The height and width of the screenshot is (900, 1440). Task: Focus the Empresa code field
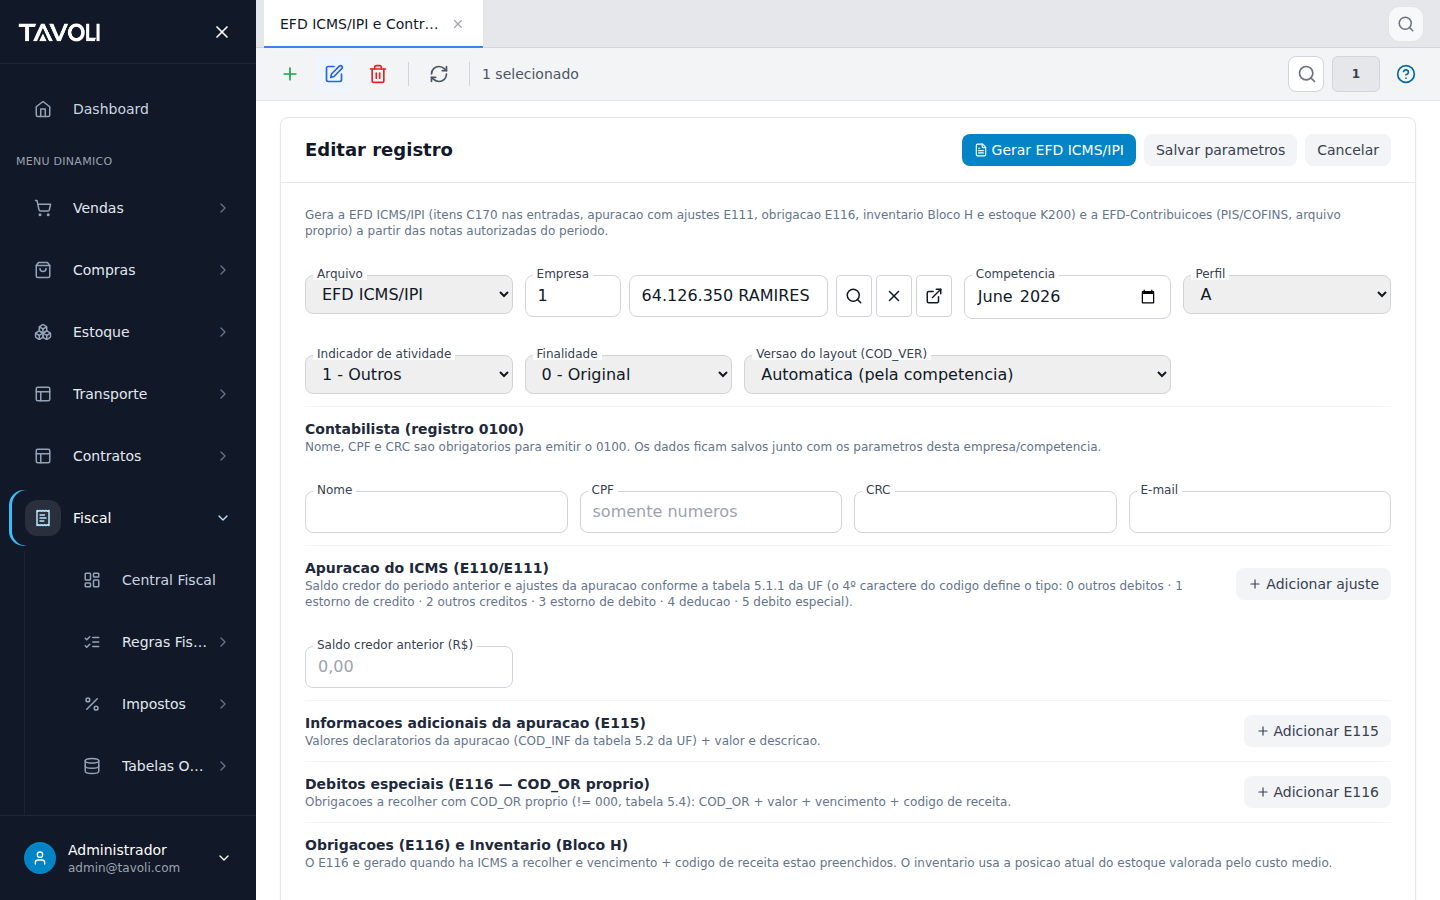(573, 296)
